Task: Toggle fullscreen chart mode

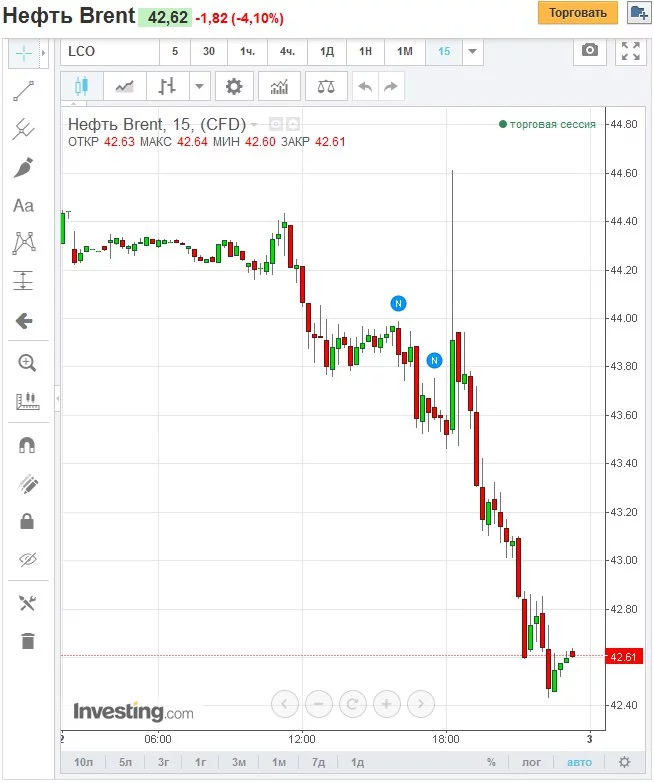Action: 631,51
